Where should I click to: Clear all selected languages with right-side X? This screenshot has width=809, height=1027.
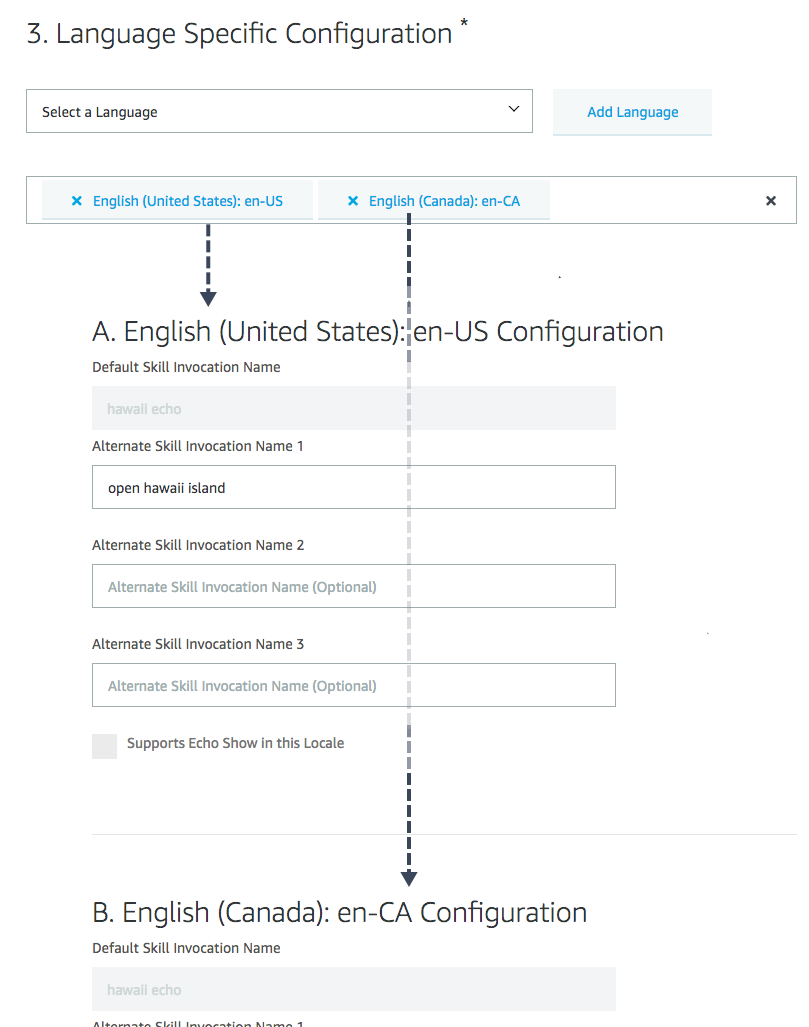click(x=771, y=201)
